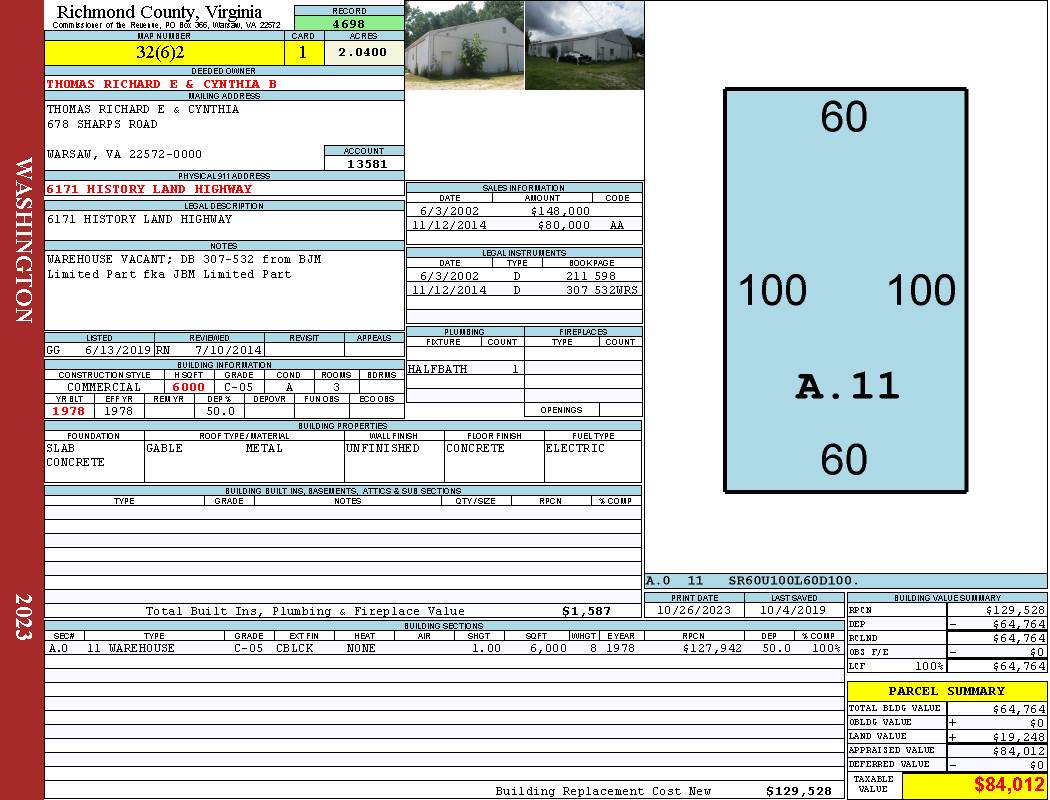The width and height of the screenshot is (1050, 800).
Task: Click legal instrument bookpage 211 598
Action: (x=591, y=276)
